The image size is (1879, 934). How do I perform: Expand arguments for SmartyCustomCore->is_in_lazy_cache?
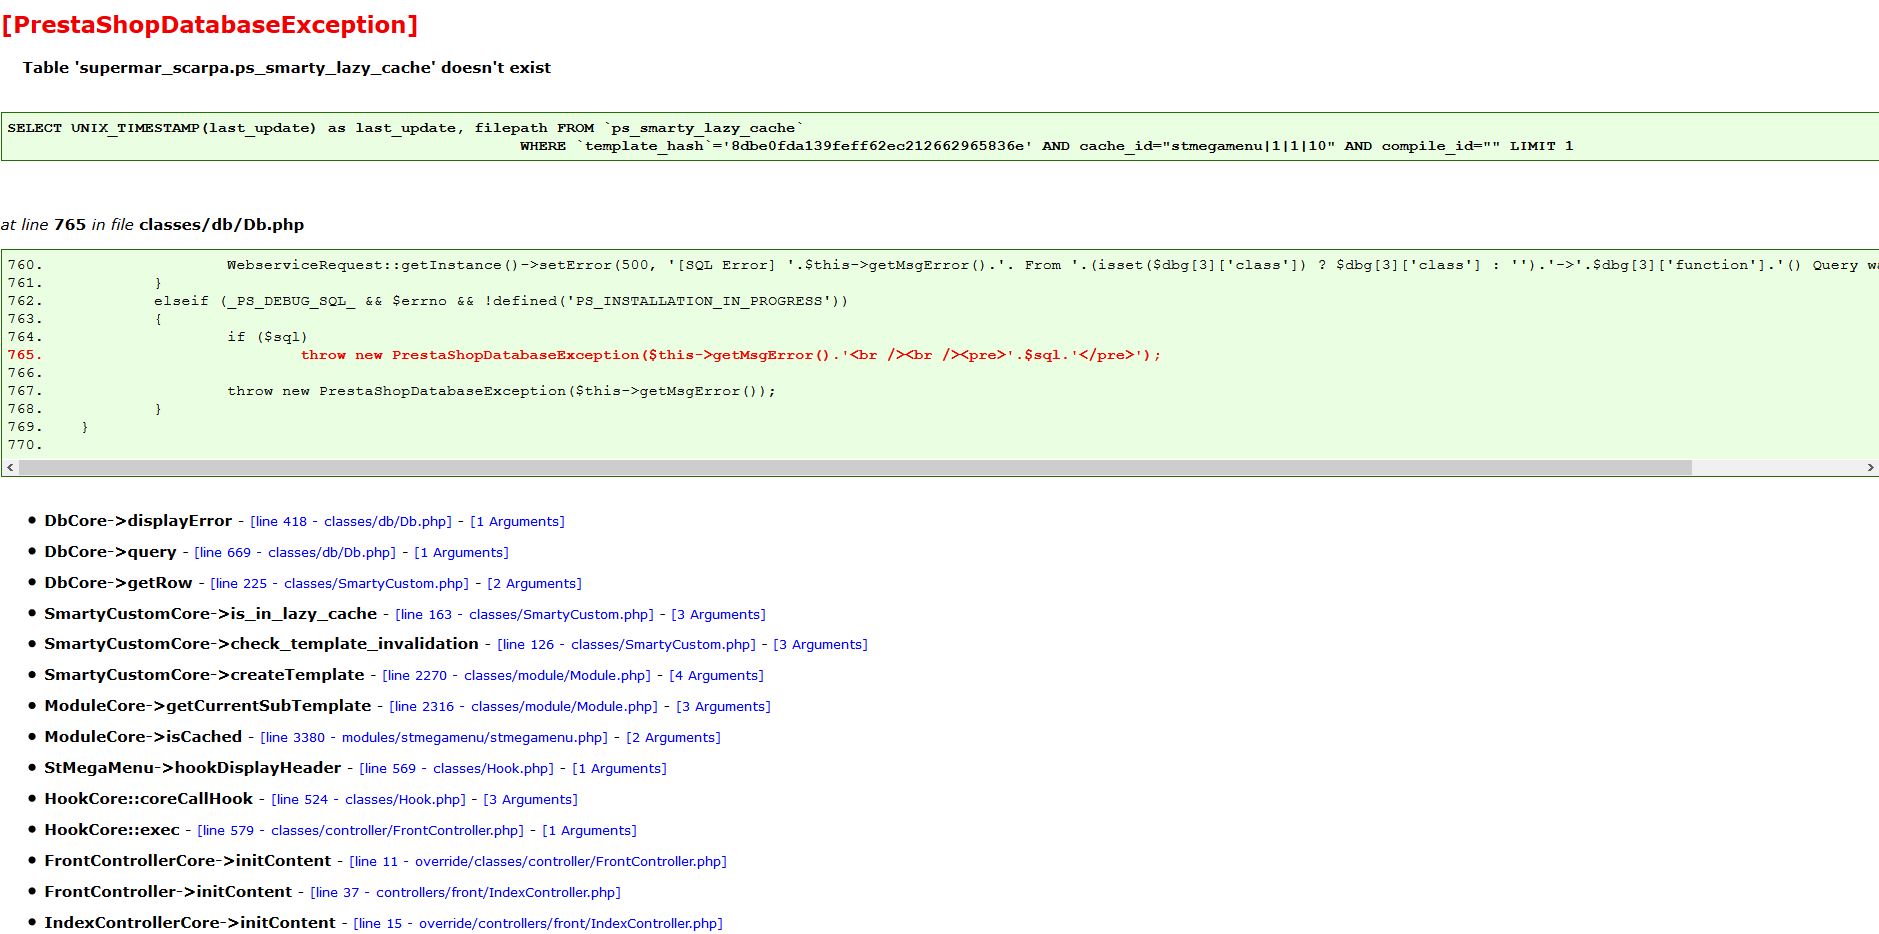pyautogui.click(x=718, y=615)
